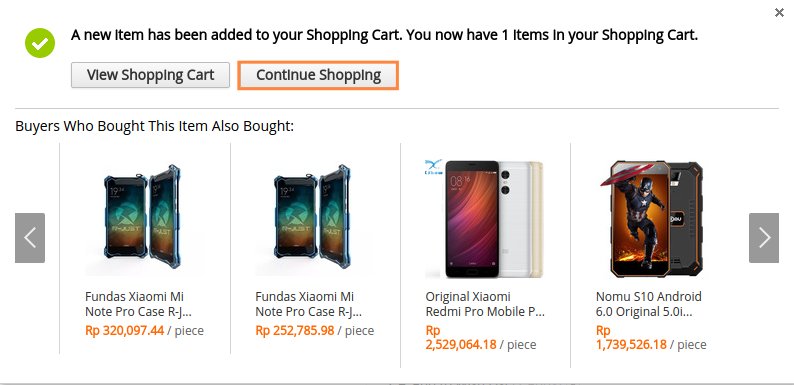Click the Buyers Also Bought heading
794x385 pixels.
154,126
